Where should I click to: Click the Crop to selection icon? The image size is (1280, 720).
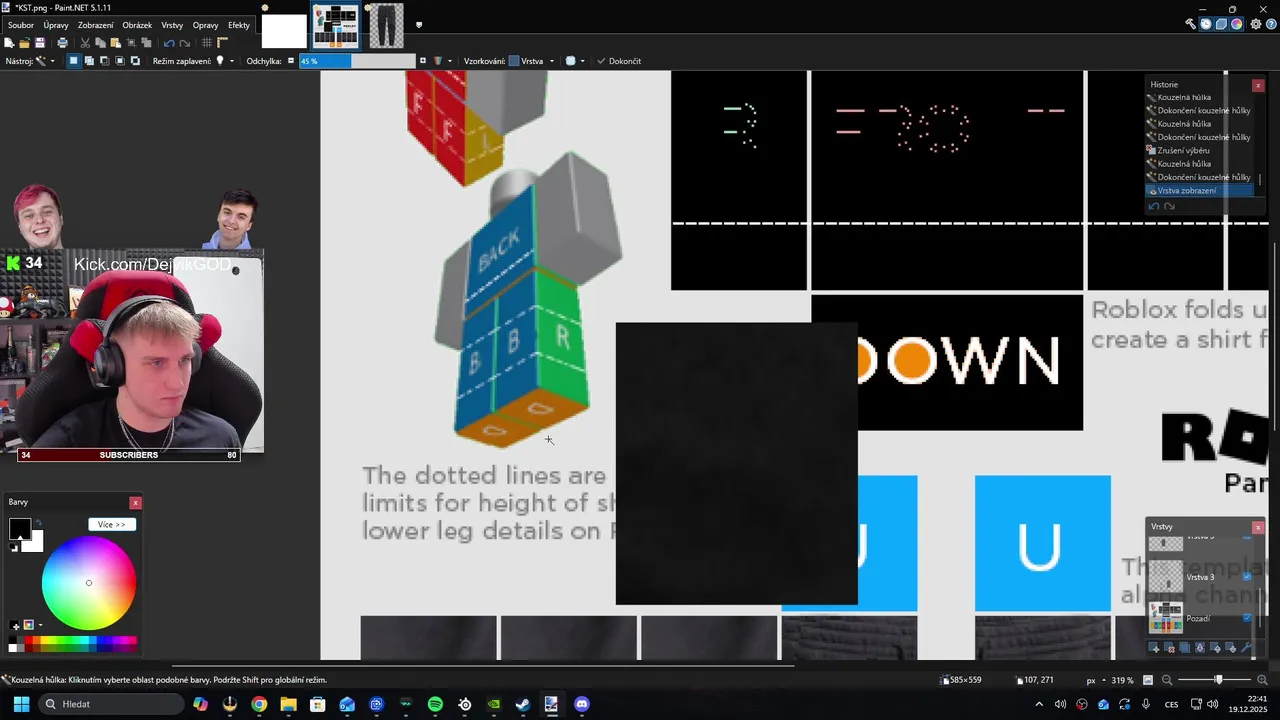131,43
